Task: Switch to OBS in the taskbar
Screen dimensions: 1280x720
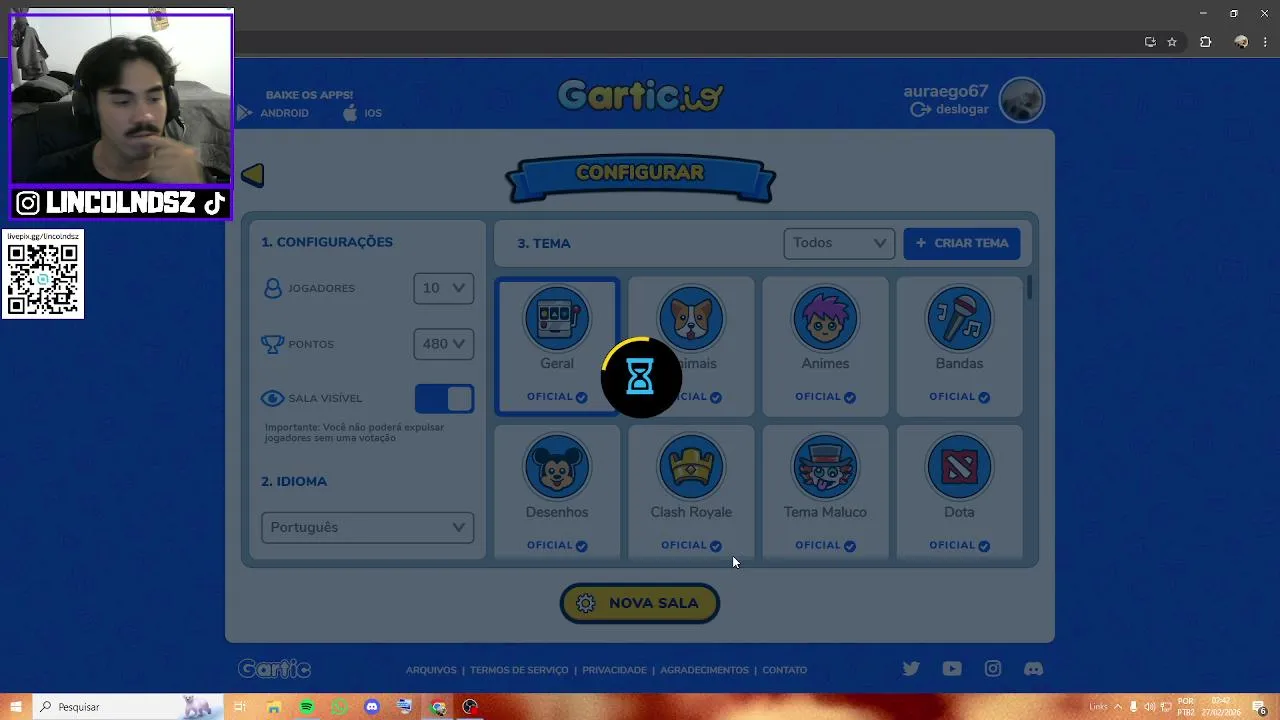Action: click(x=470, y=707)
